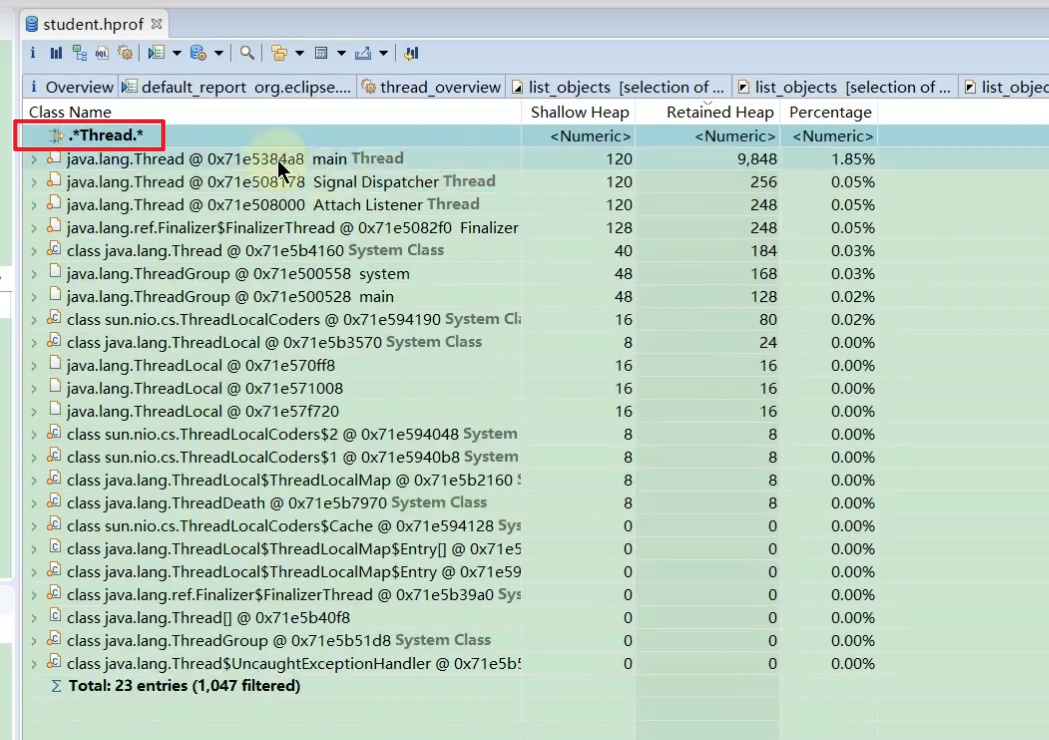Open the Overview pane toolbar icon
This screenshot has width=1049, height=740.
click(32, 53)
